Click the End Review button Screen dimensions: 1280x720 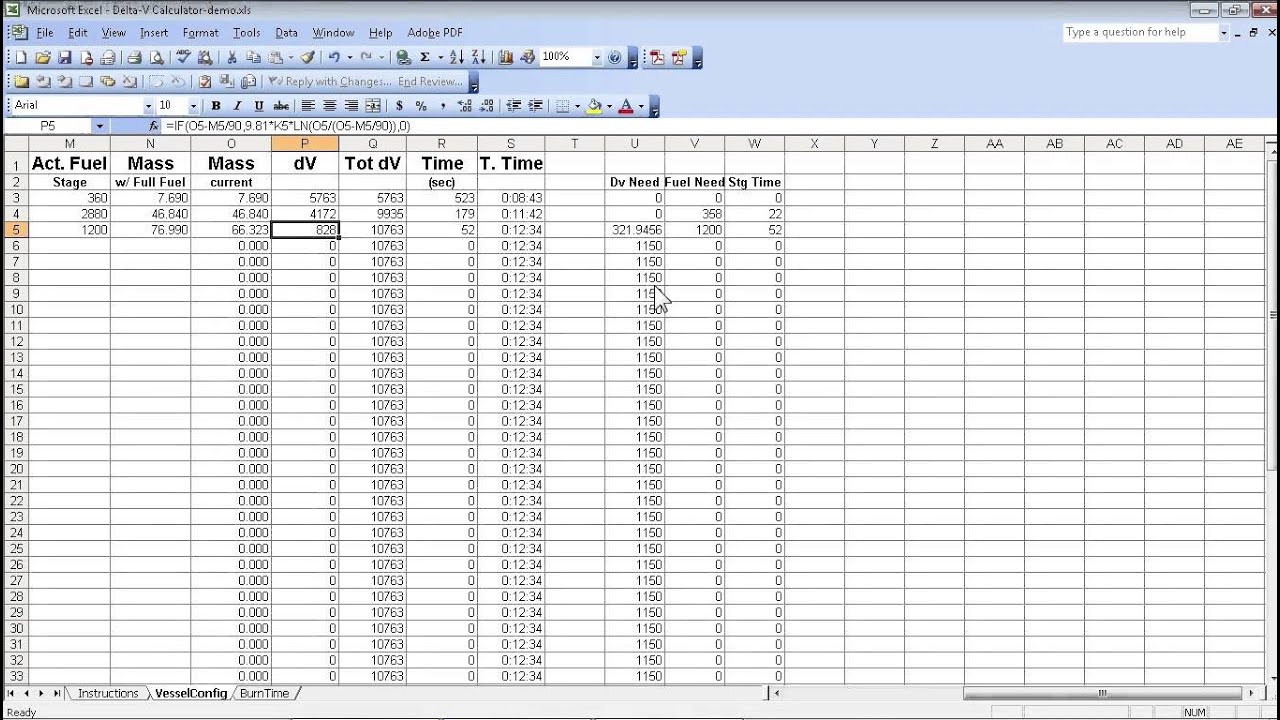point(430,82)
